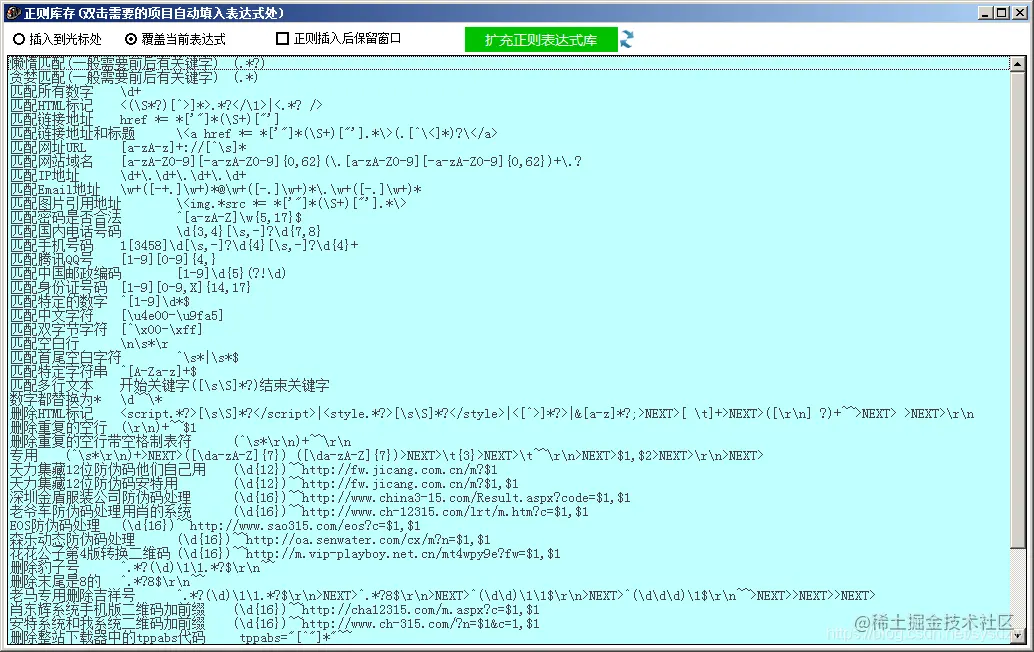The image size is (1034, 652).
Task: Select the 匹配网站域名 row
Action: point(508,162)
